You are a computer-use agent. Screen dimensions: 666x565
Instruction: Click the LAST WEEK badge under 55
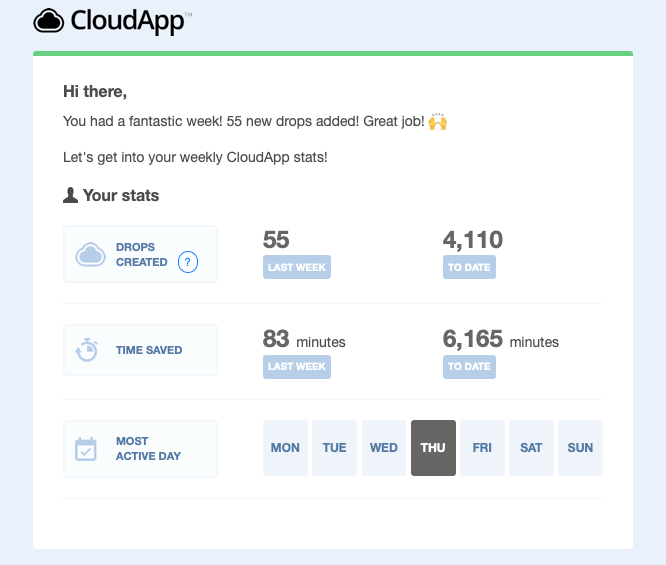coord(297,267)
